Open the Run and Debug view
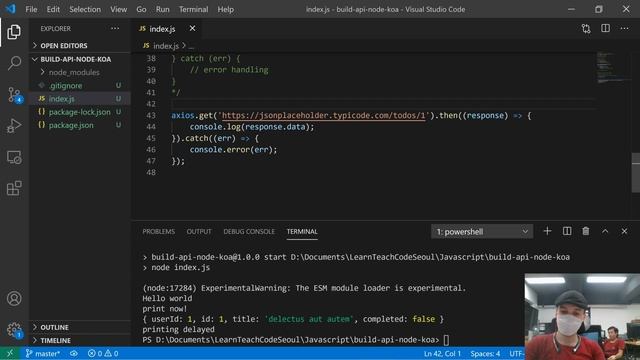640x360 pixels. 14,126
